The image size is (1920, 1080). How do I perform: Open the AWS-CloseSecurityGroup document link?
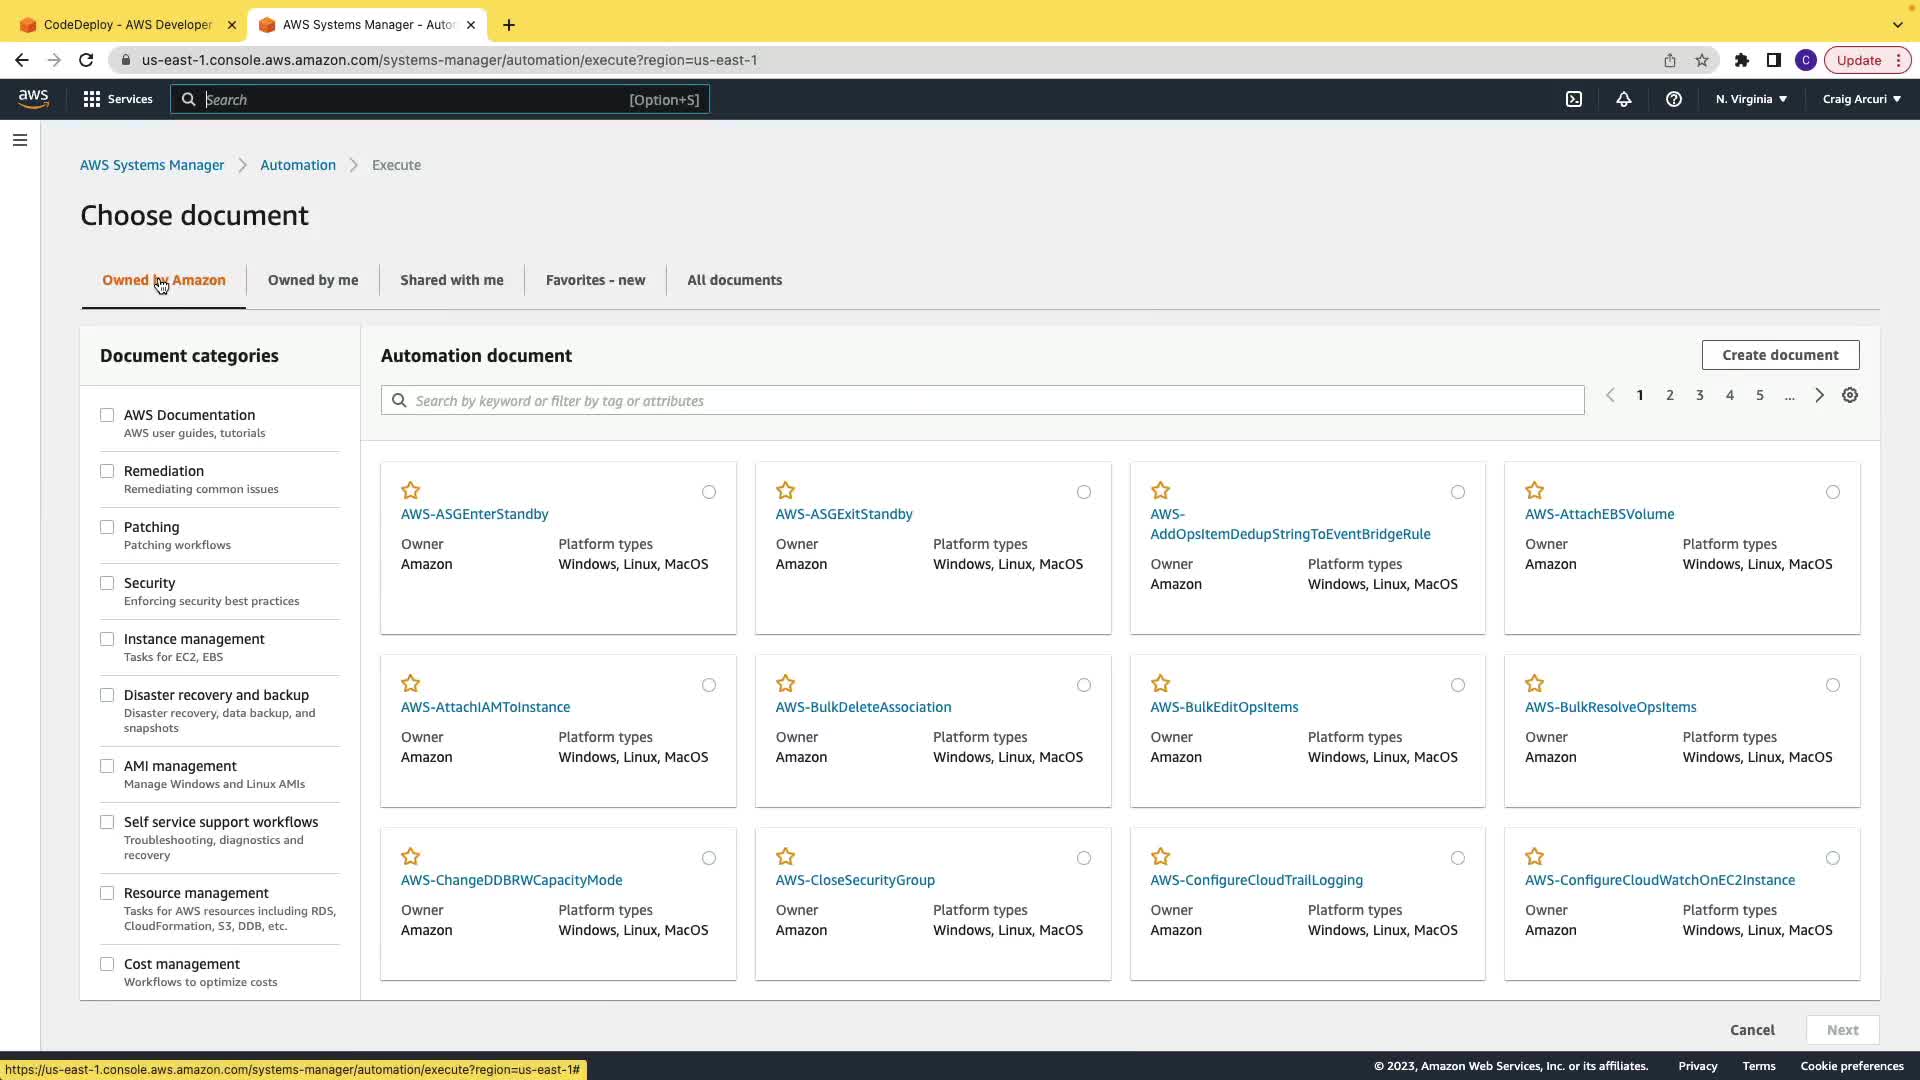855,880
